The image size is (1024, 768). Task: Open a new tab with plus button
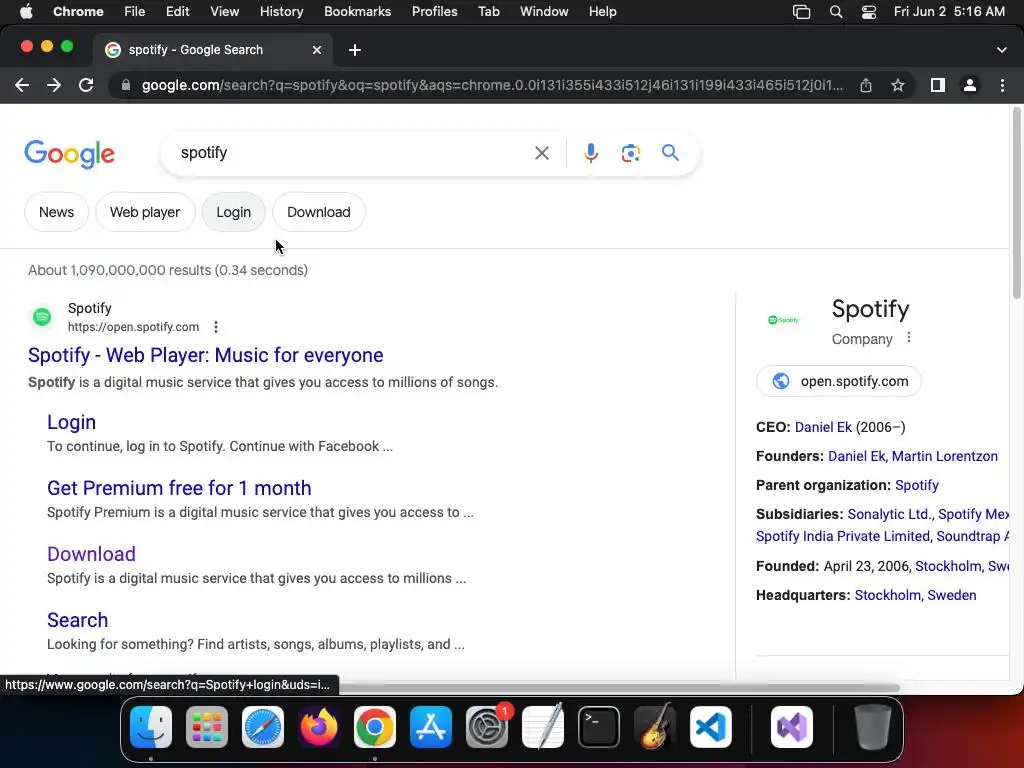click(355, 50)
